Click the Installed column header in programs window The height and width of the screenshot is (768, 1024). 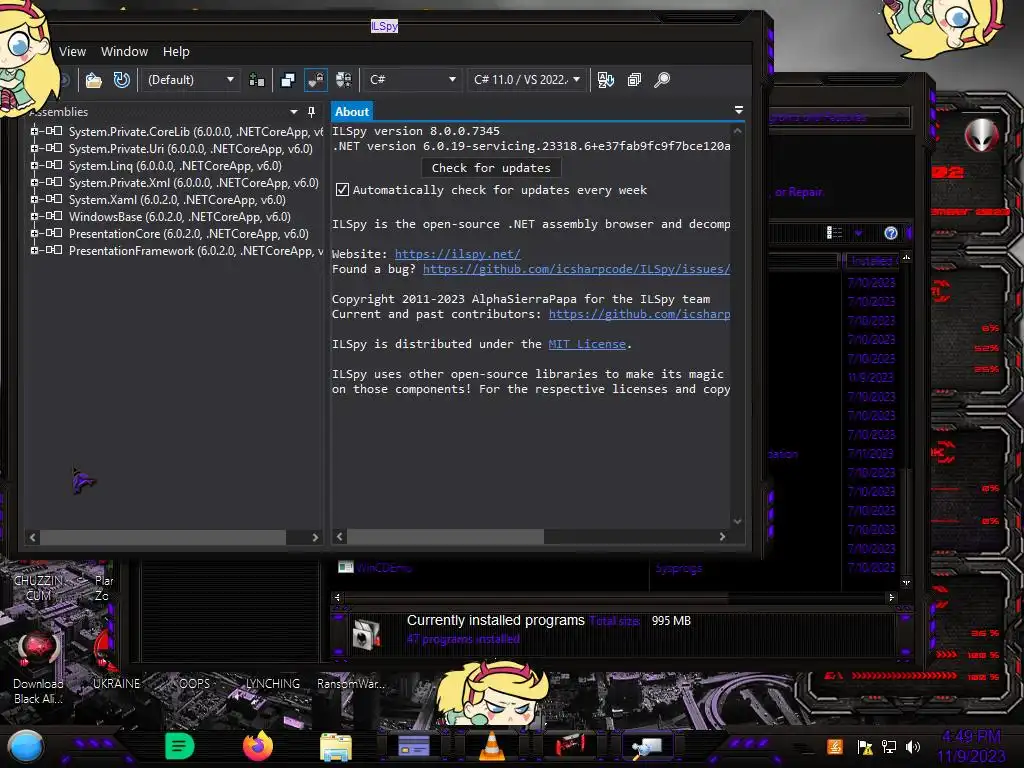[x=871, y=261]
